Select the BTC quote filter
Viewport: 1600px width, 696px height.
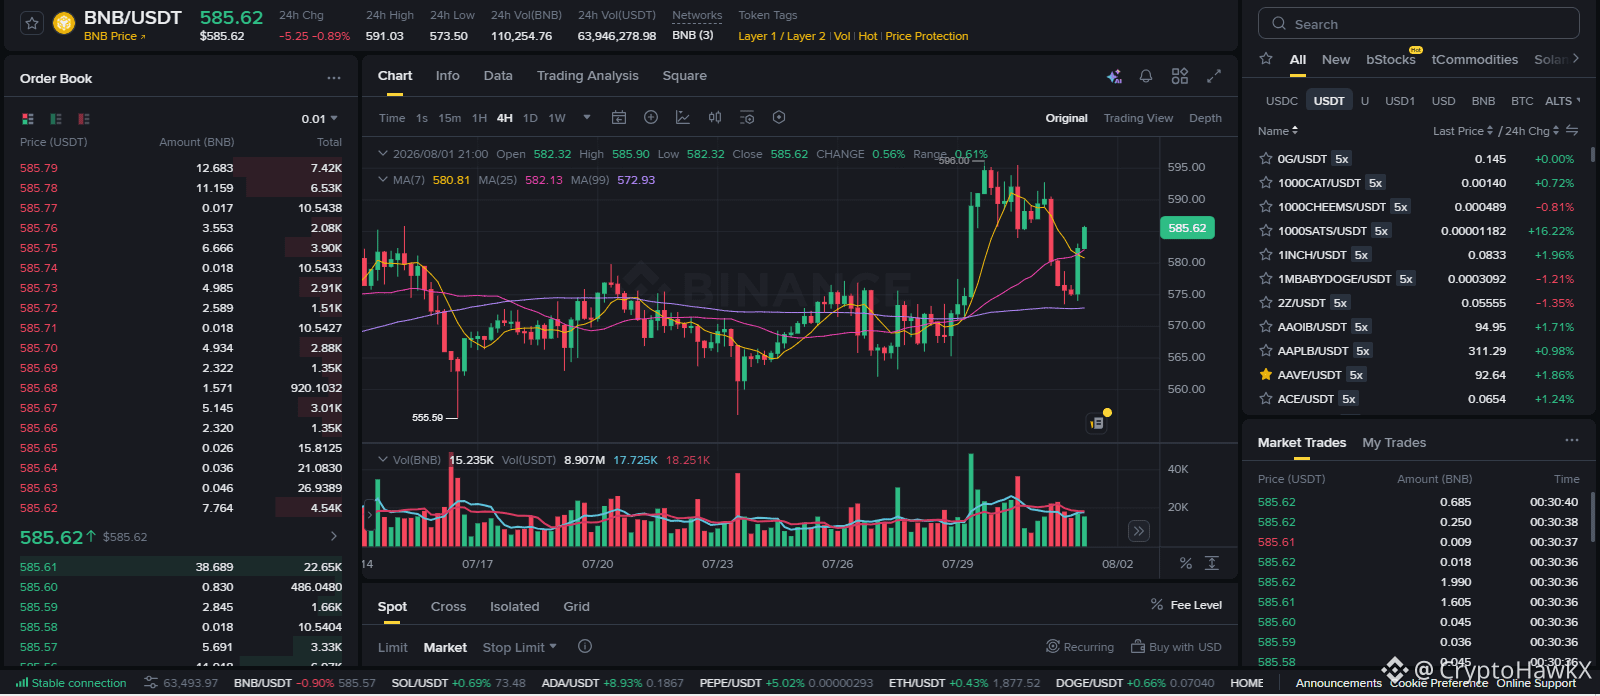[x=1522, y=101]
